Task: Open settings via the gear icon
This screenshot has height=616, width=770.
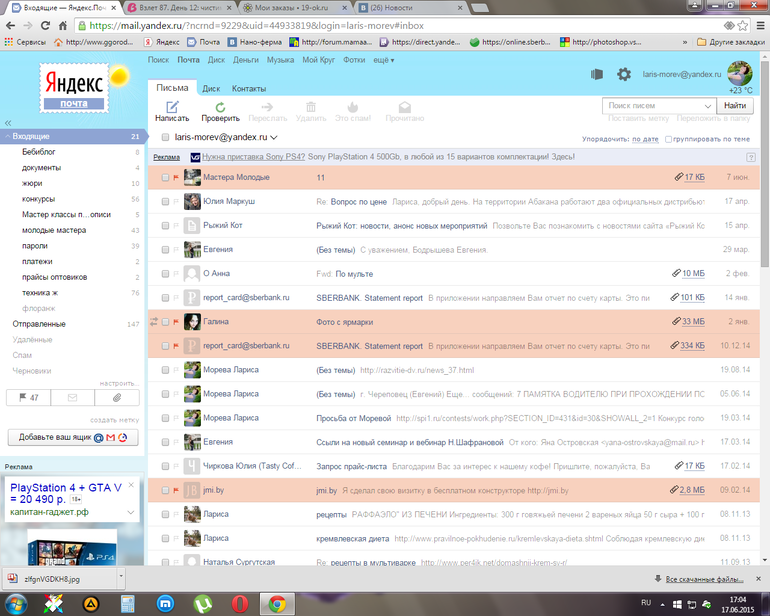Action: (624, 74)
